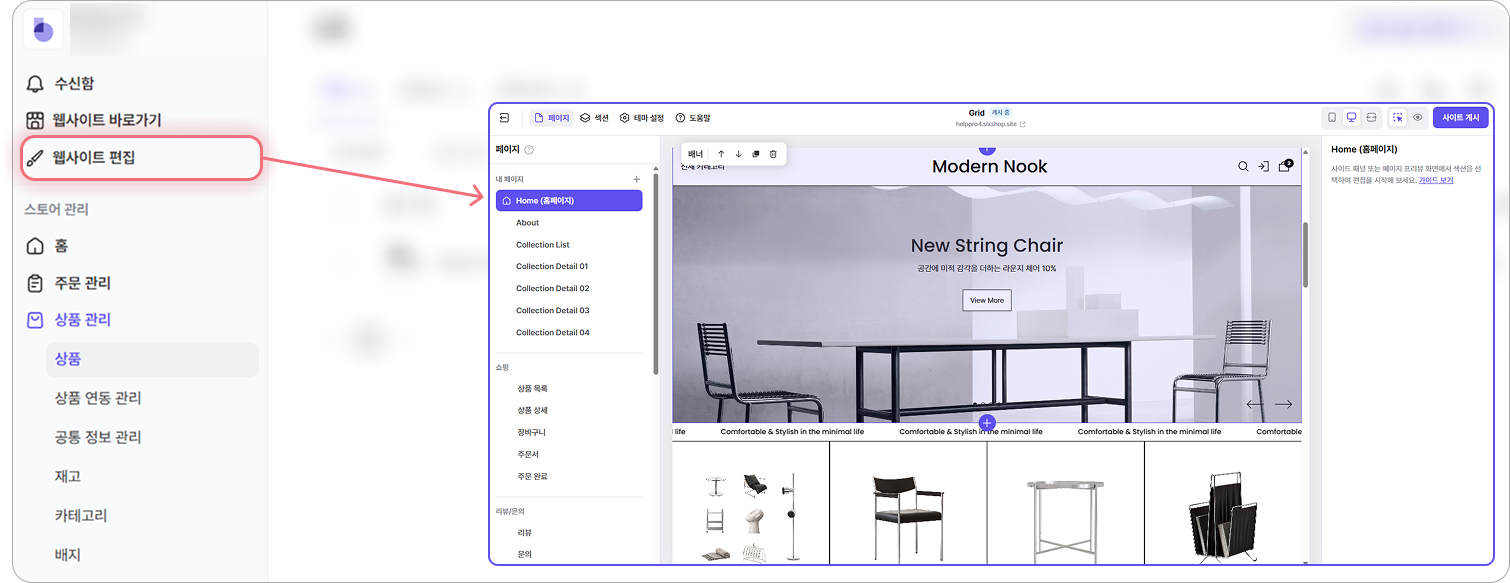
Task: Click the page list panel scrollbar
Action: tap(655, 274)
